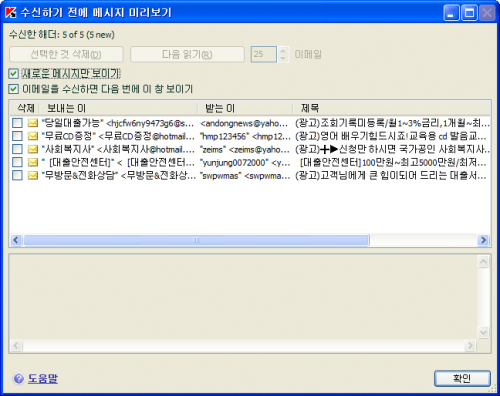Screen dimensions: 500x396
Task: Increase email count with up spinner arrow
Action: [x=283, y=51]
